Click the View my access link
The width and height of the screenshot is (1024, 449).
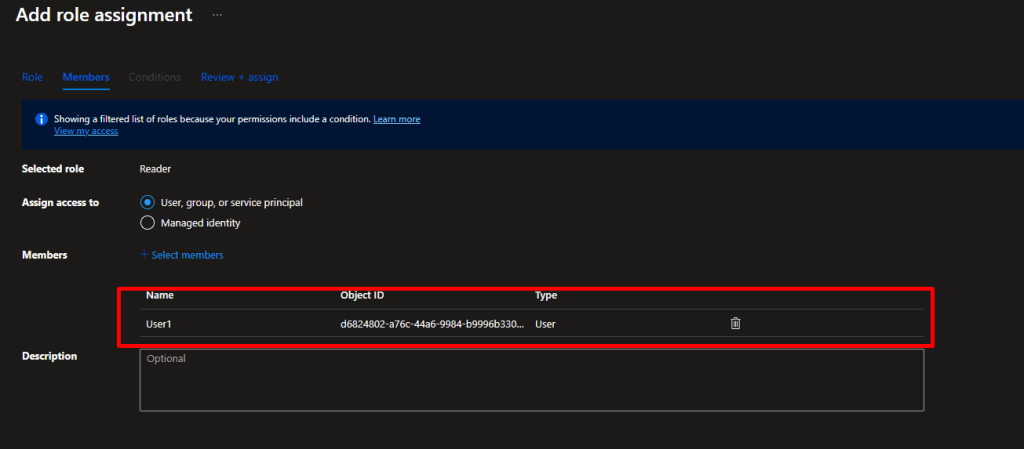click(86, 131)
